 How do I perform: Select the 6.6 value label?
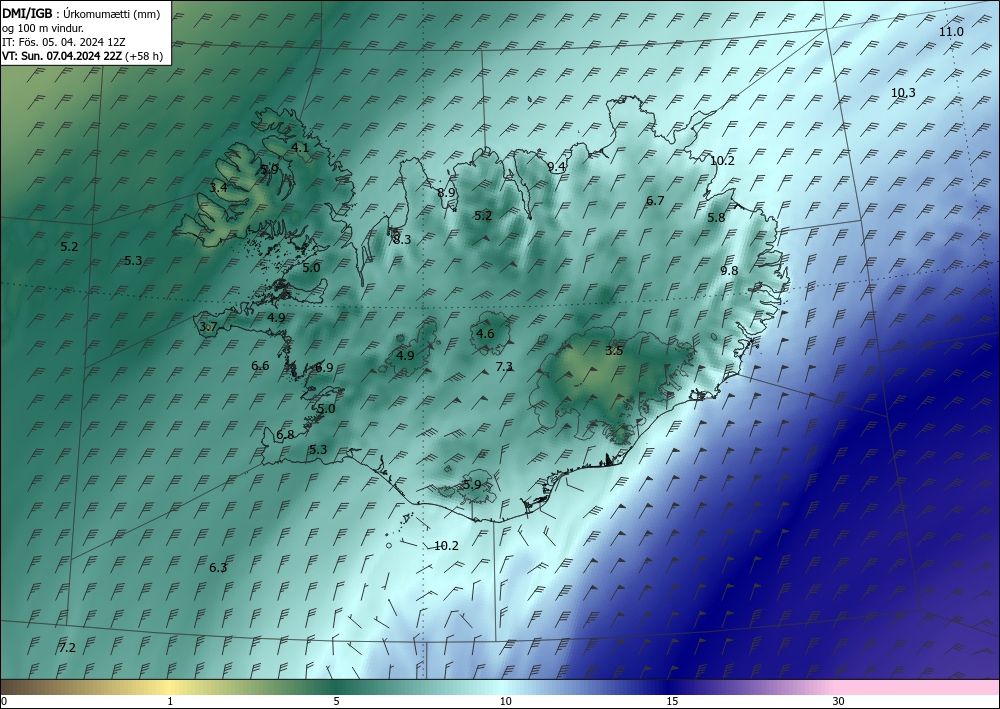(260, 366)
